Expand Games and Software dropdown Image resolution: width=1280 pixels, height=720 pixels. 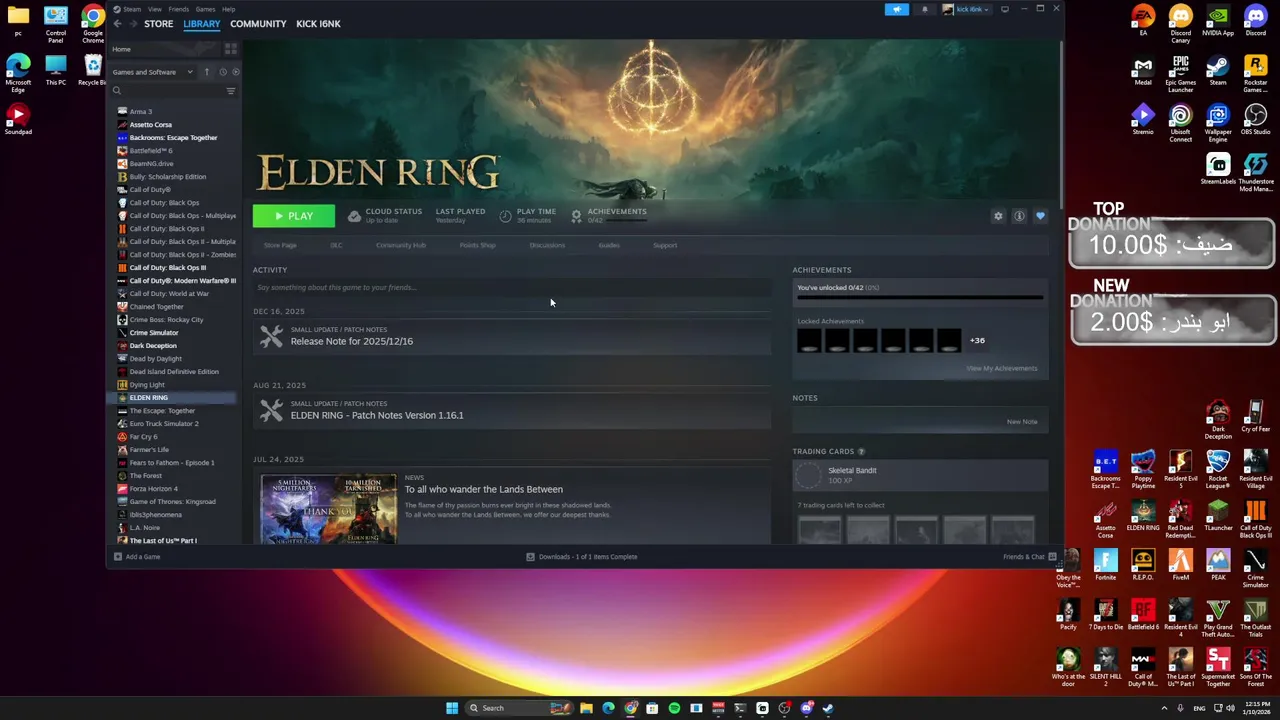click(153, 72)
